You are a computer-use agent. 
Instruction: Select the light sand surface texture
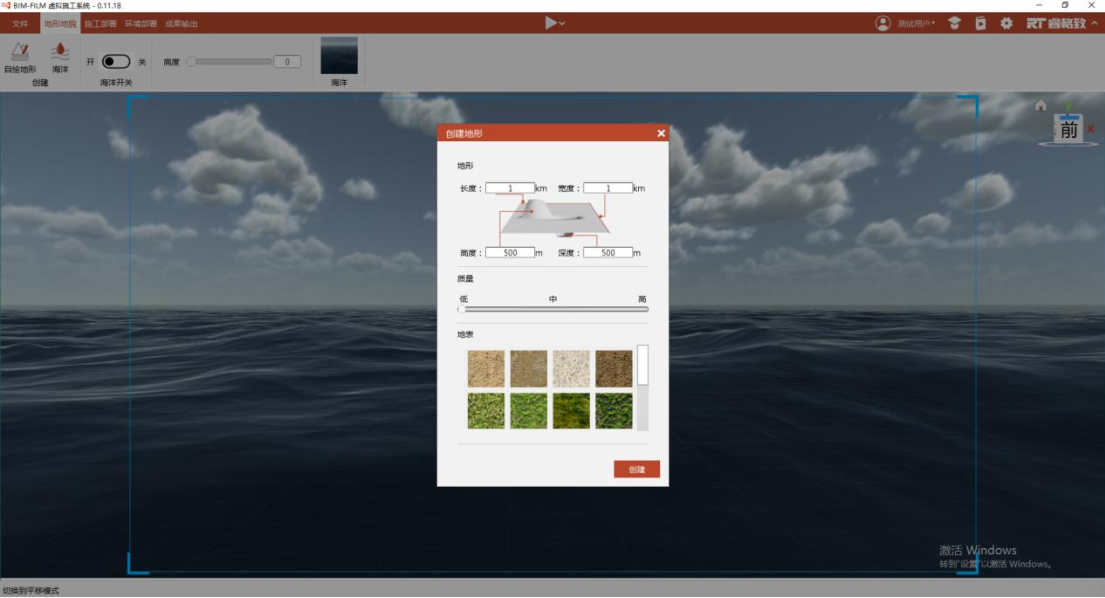(486, 368)
